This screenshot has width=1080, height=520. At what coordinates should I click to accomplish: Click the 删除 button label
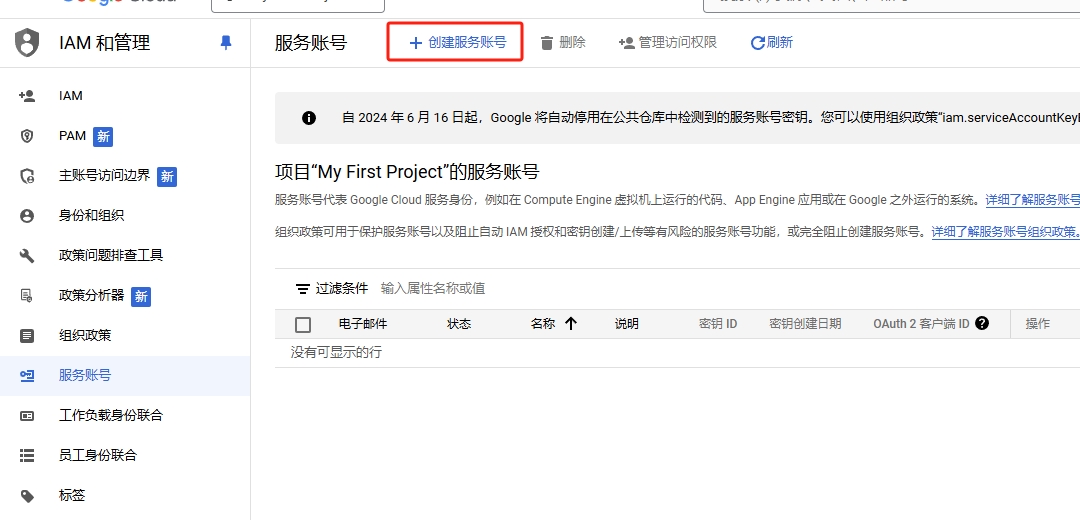572,43
